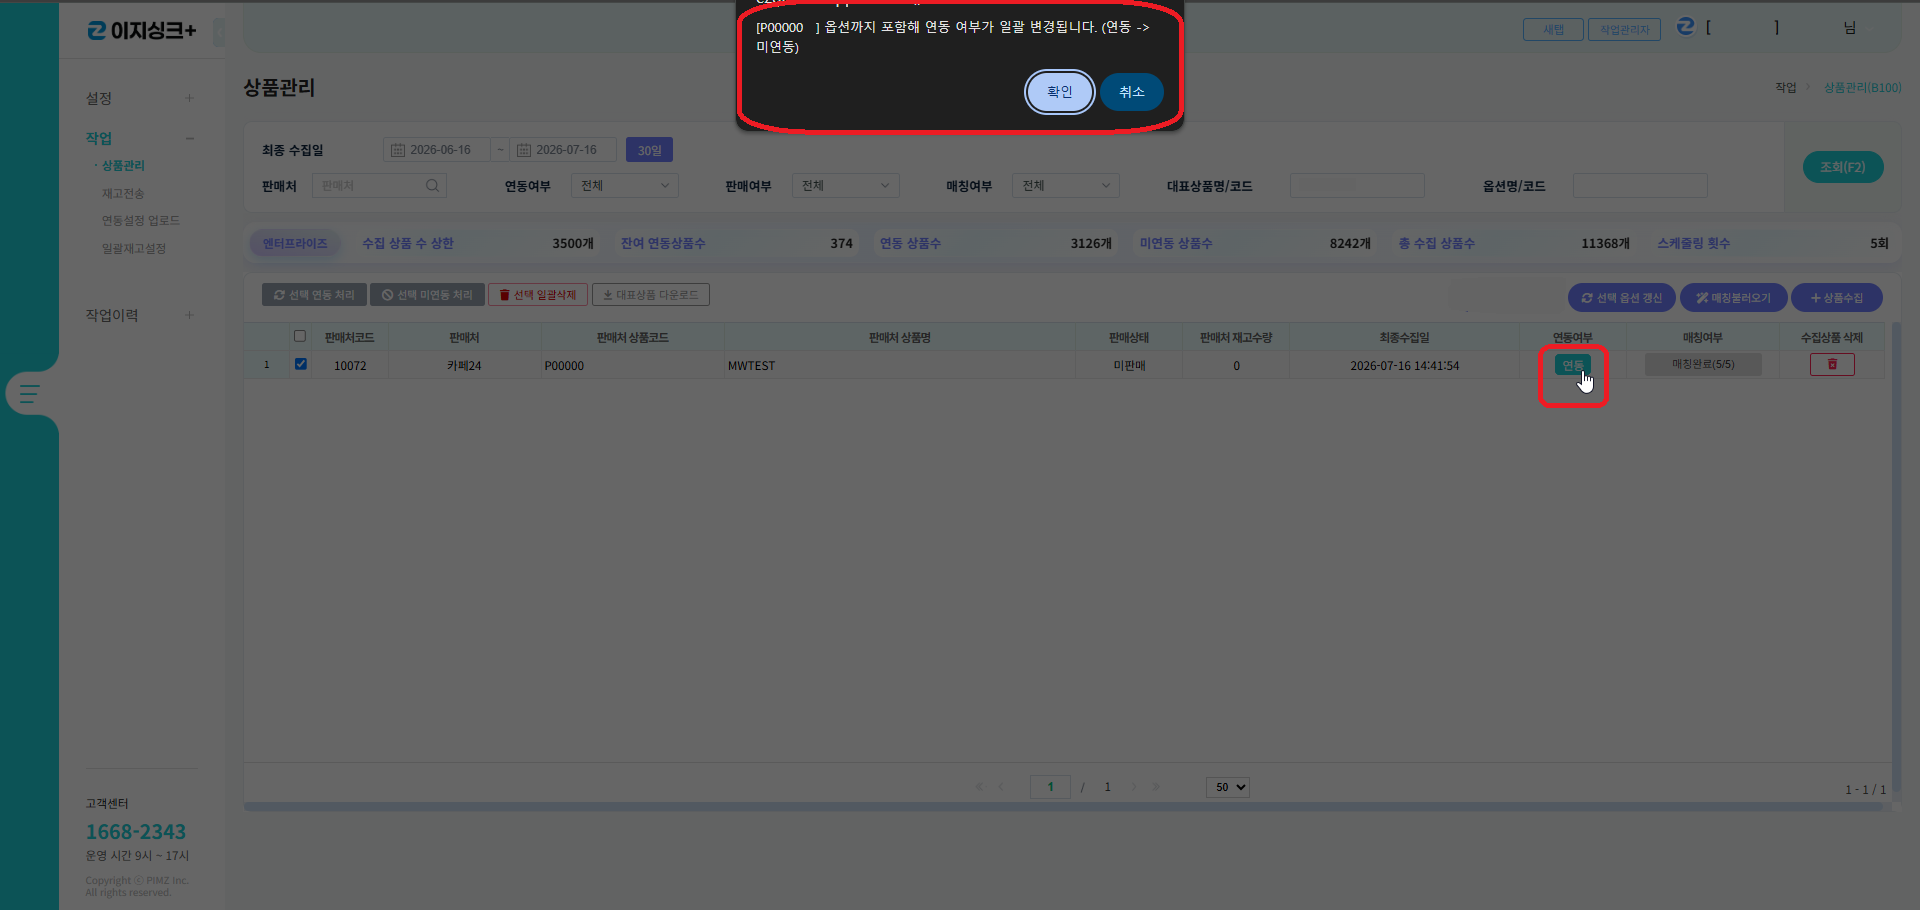1920x910 pixels.
Task: Click the 선택 옵션 갱신 button
Action: (1621, 298)
